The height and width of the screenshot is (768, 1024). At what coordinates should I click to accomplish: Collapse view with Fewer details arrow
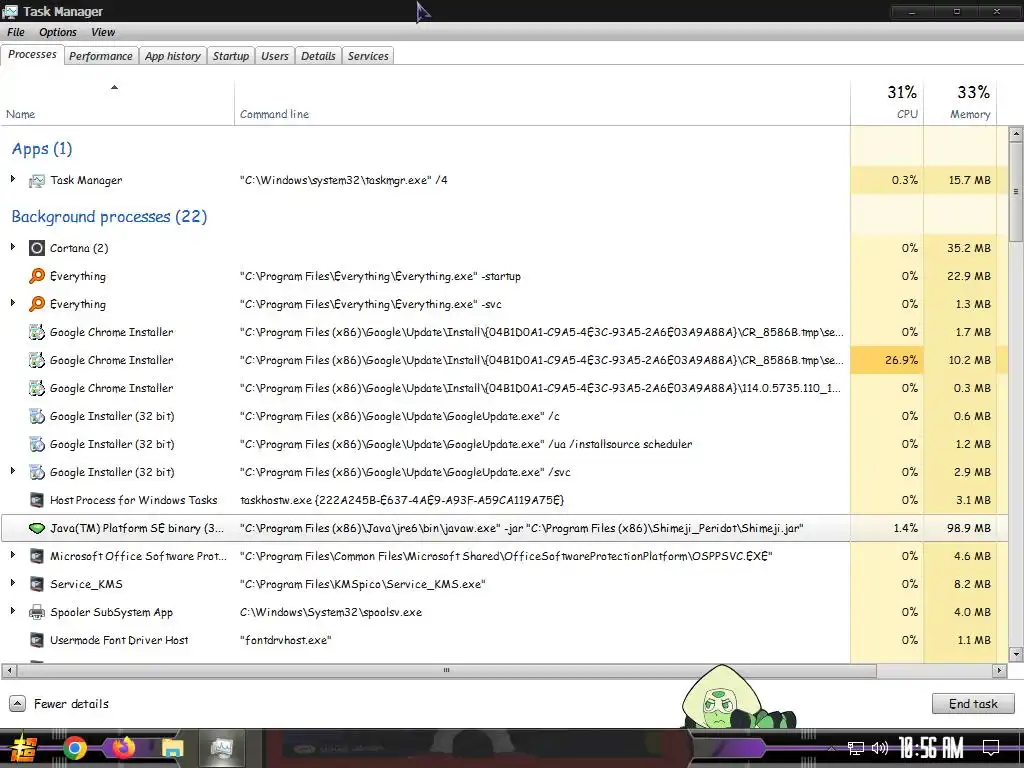[18, 703]
